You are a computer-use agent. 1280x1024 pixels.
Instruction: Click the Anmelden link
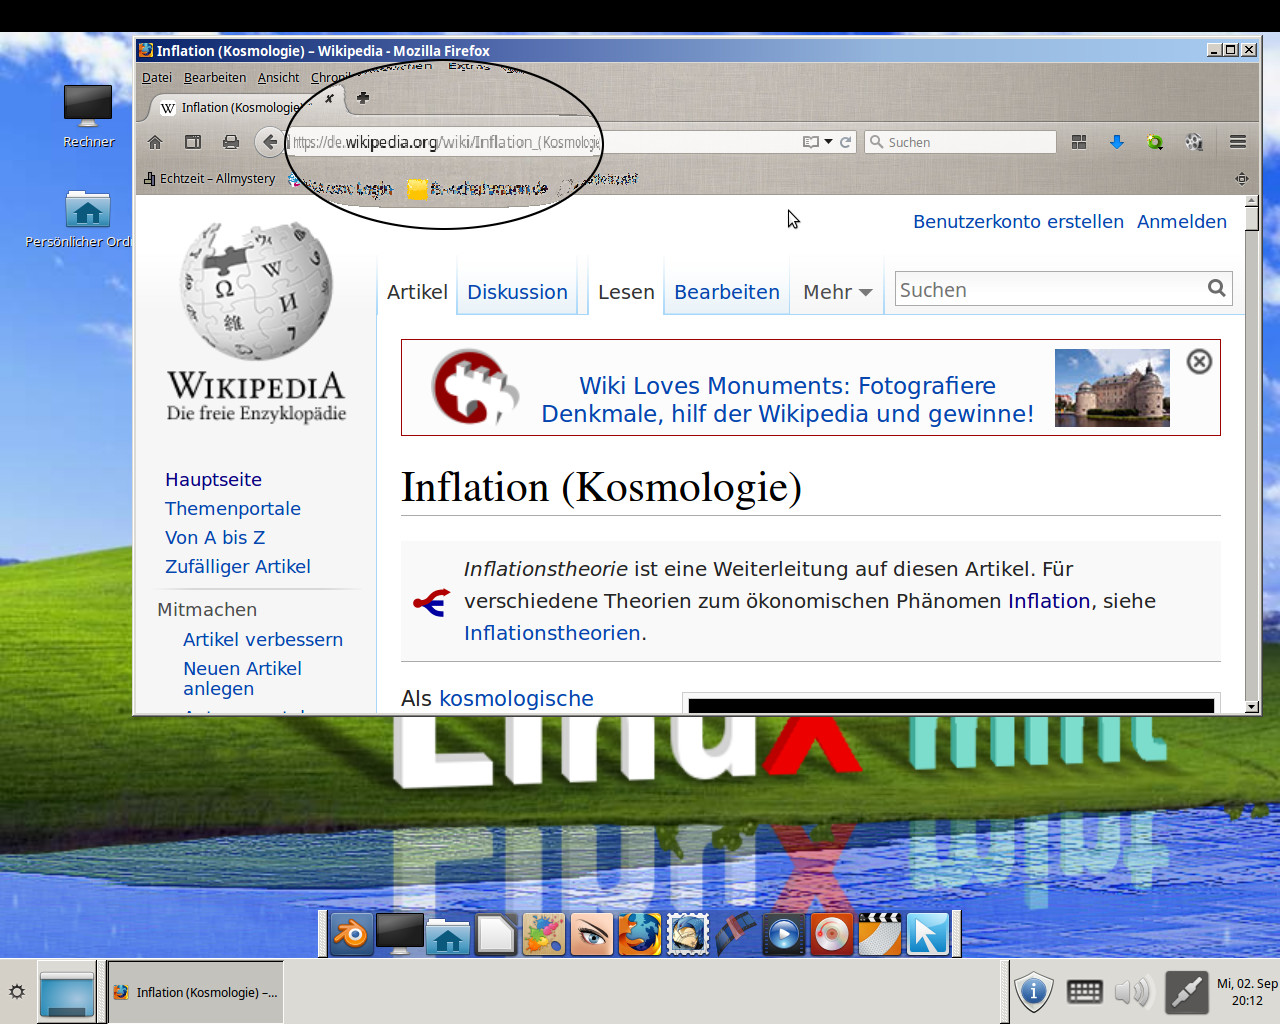(1182, 222)
